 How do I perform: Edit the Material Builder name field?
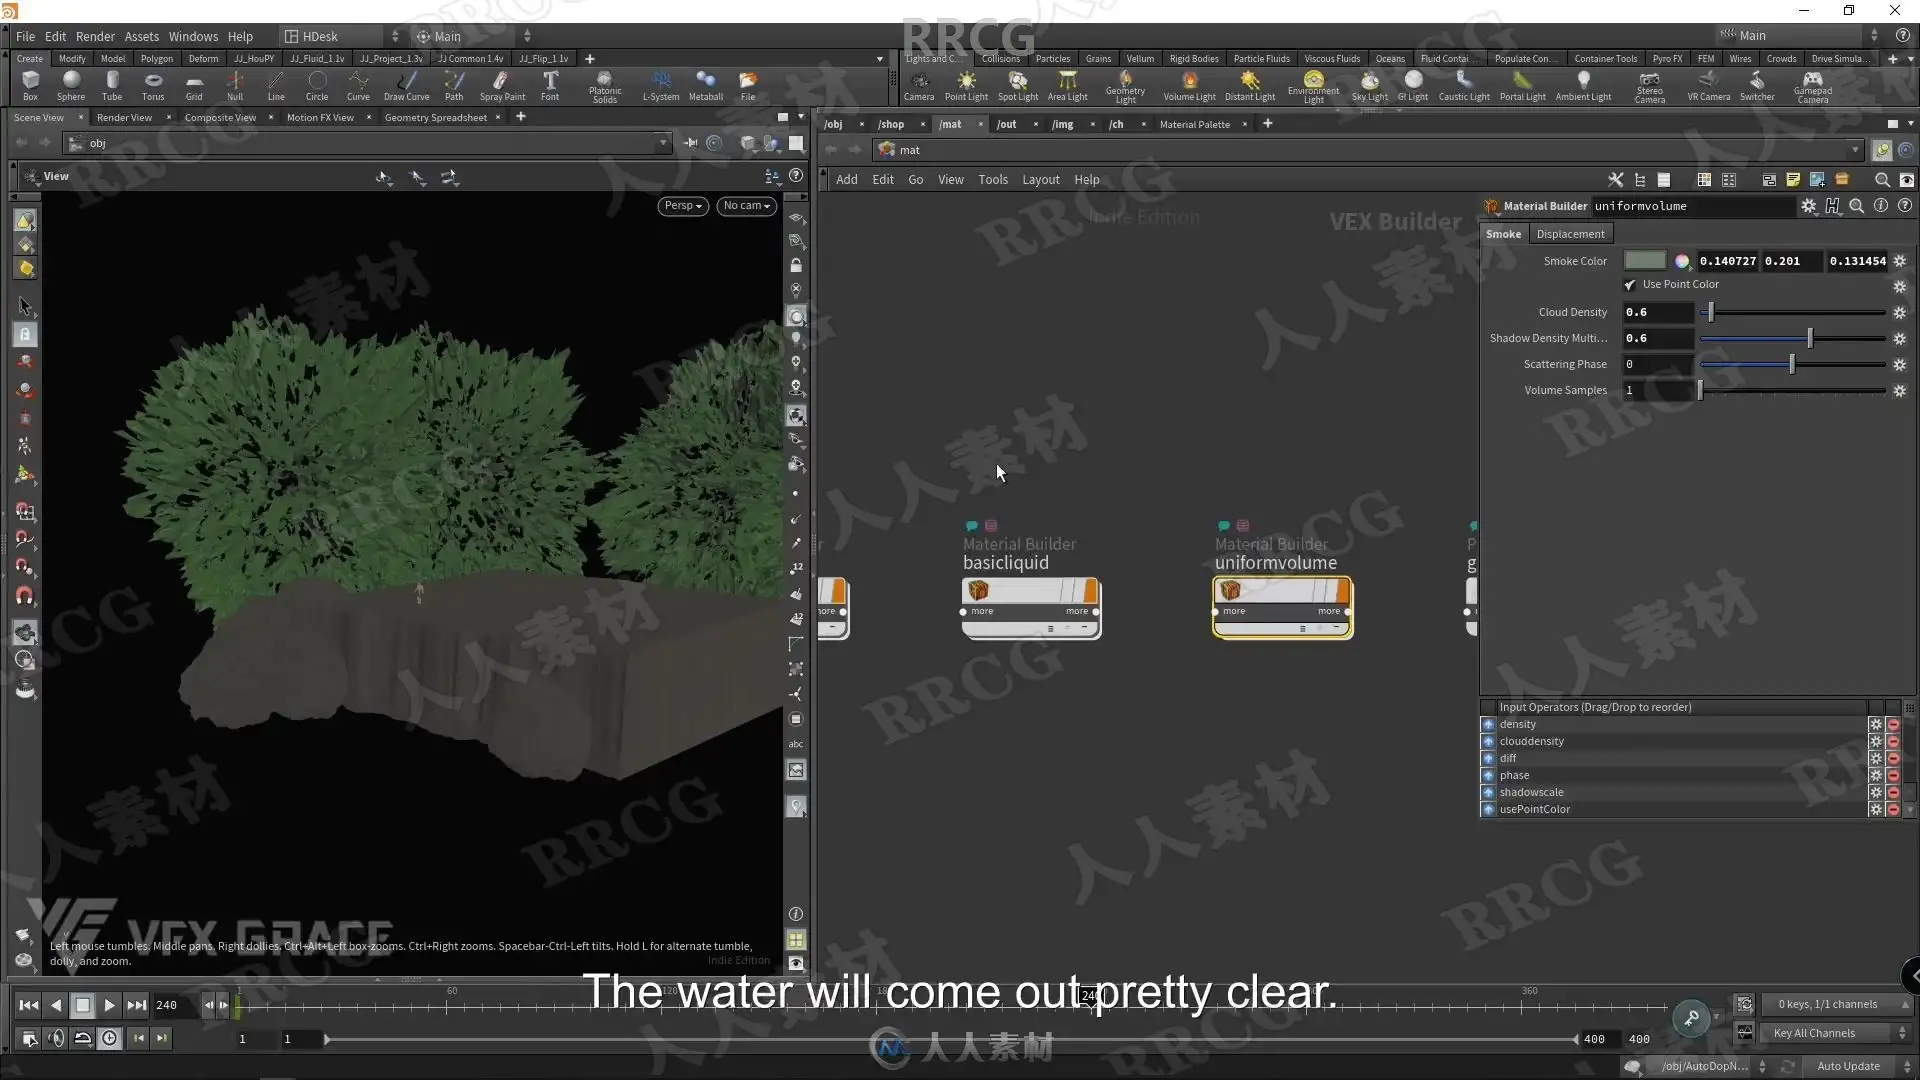tap(1694, 206)
